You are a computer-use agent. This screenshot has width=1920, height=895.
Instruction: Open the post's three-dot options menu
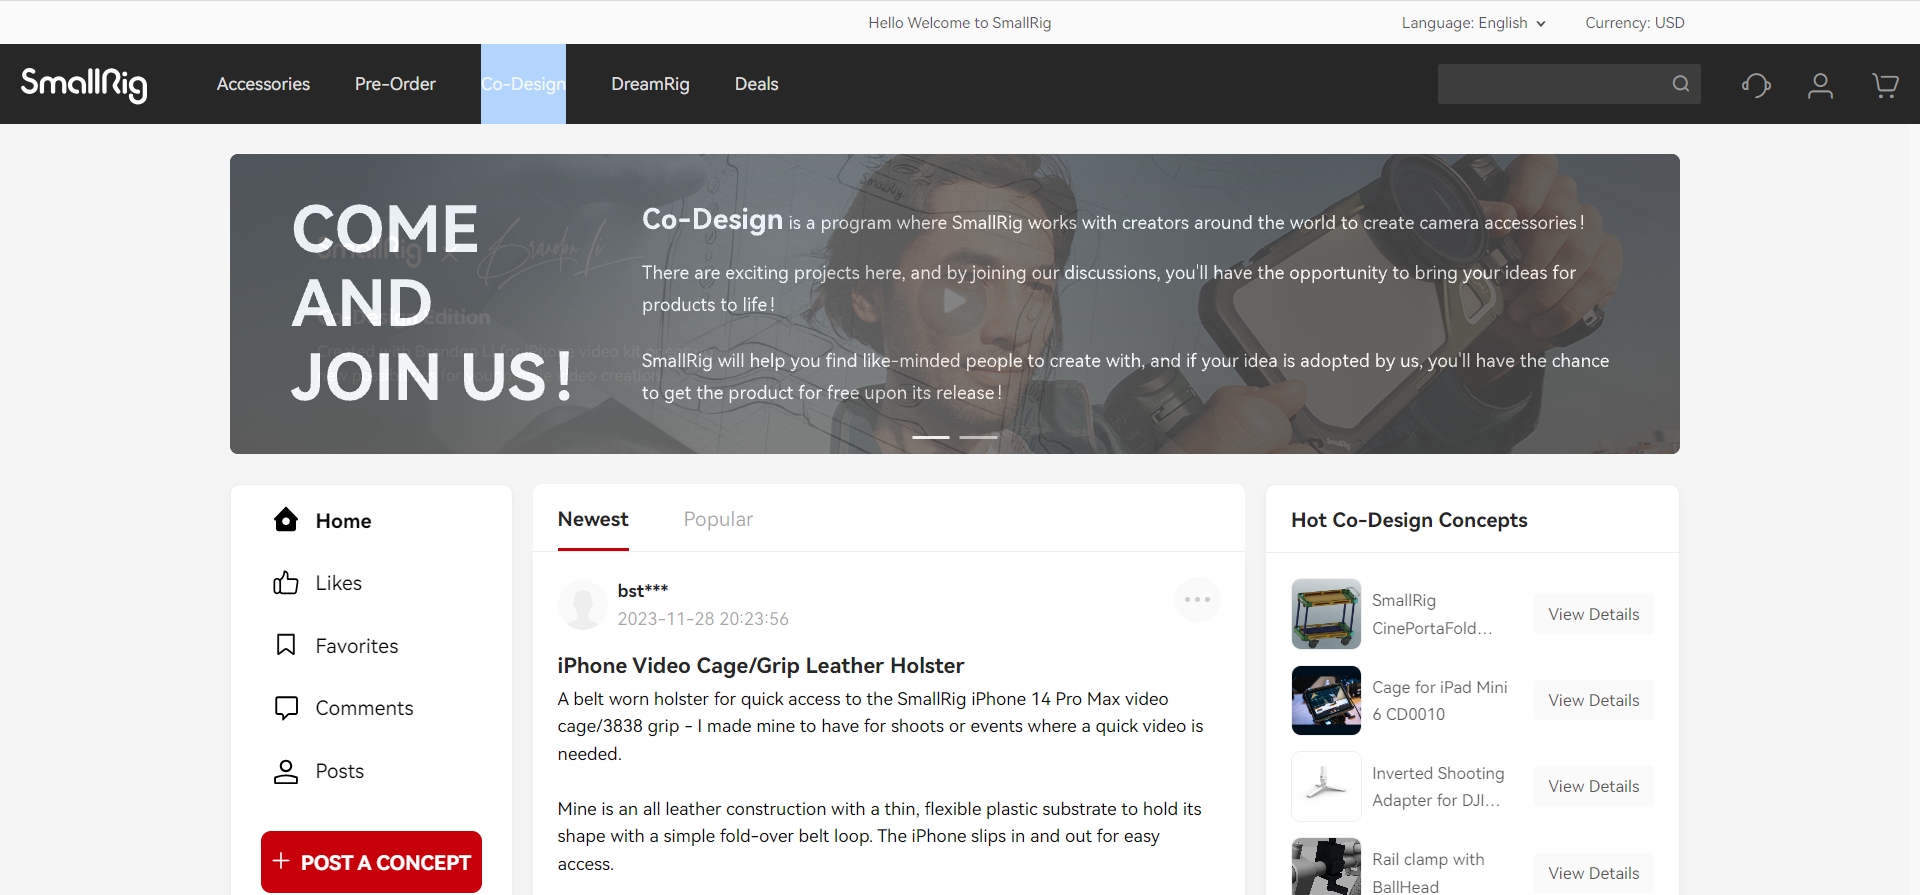click(1197, 600)
